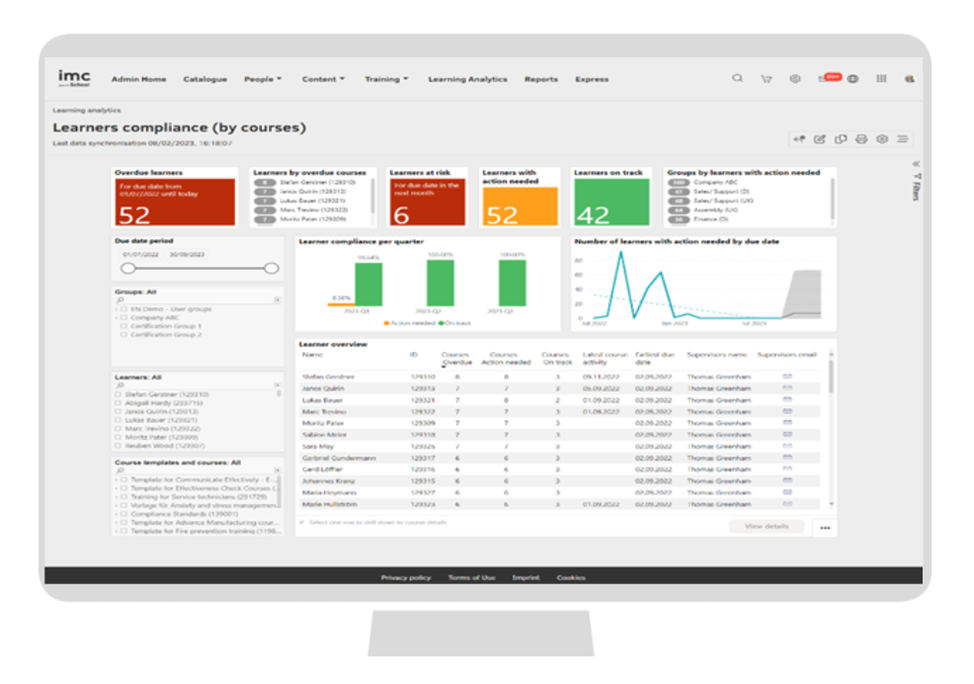The image size is (974, 684).
Task: Open the People dropdown menu
Action: pos(263,79)
